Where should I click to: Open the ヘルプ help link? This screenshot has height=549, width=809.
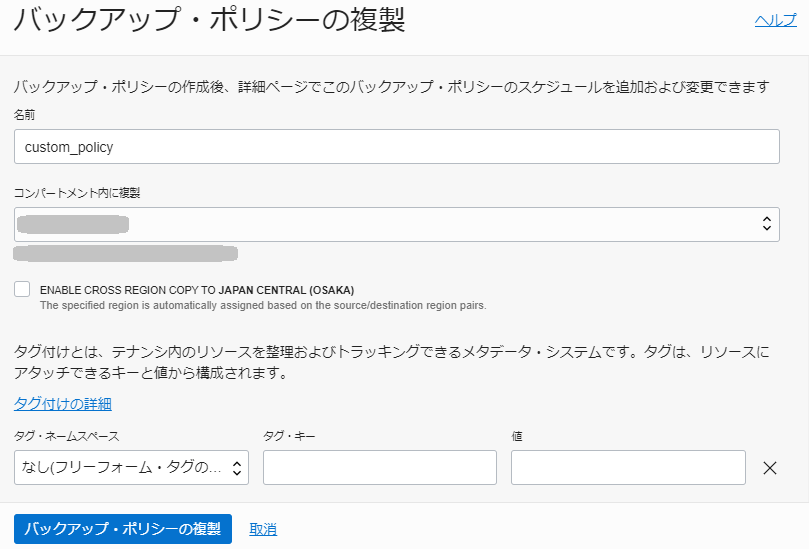coord(775,20)
